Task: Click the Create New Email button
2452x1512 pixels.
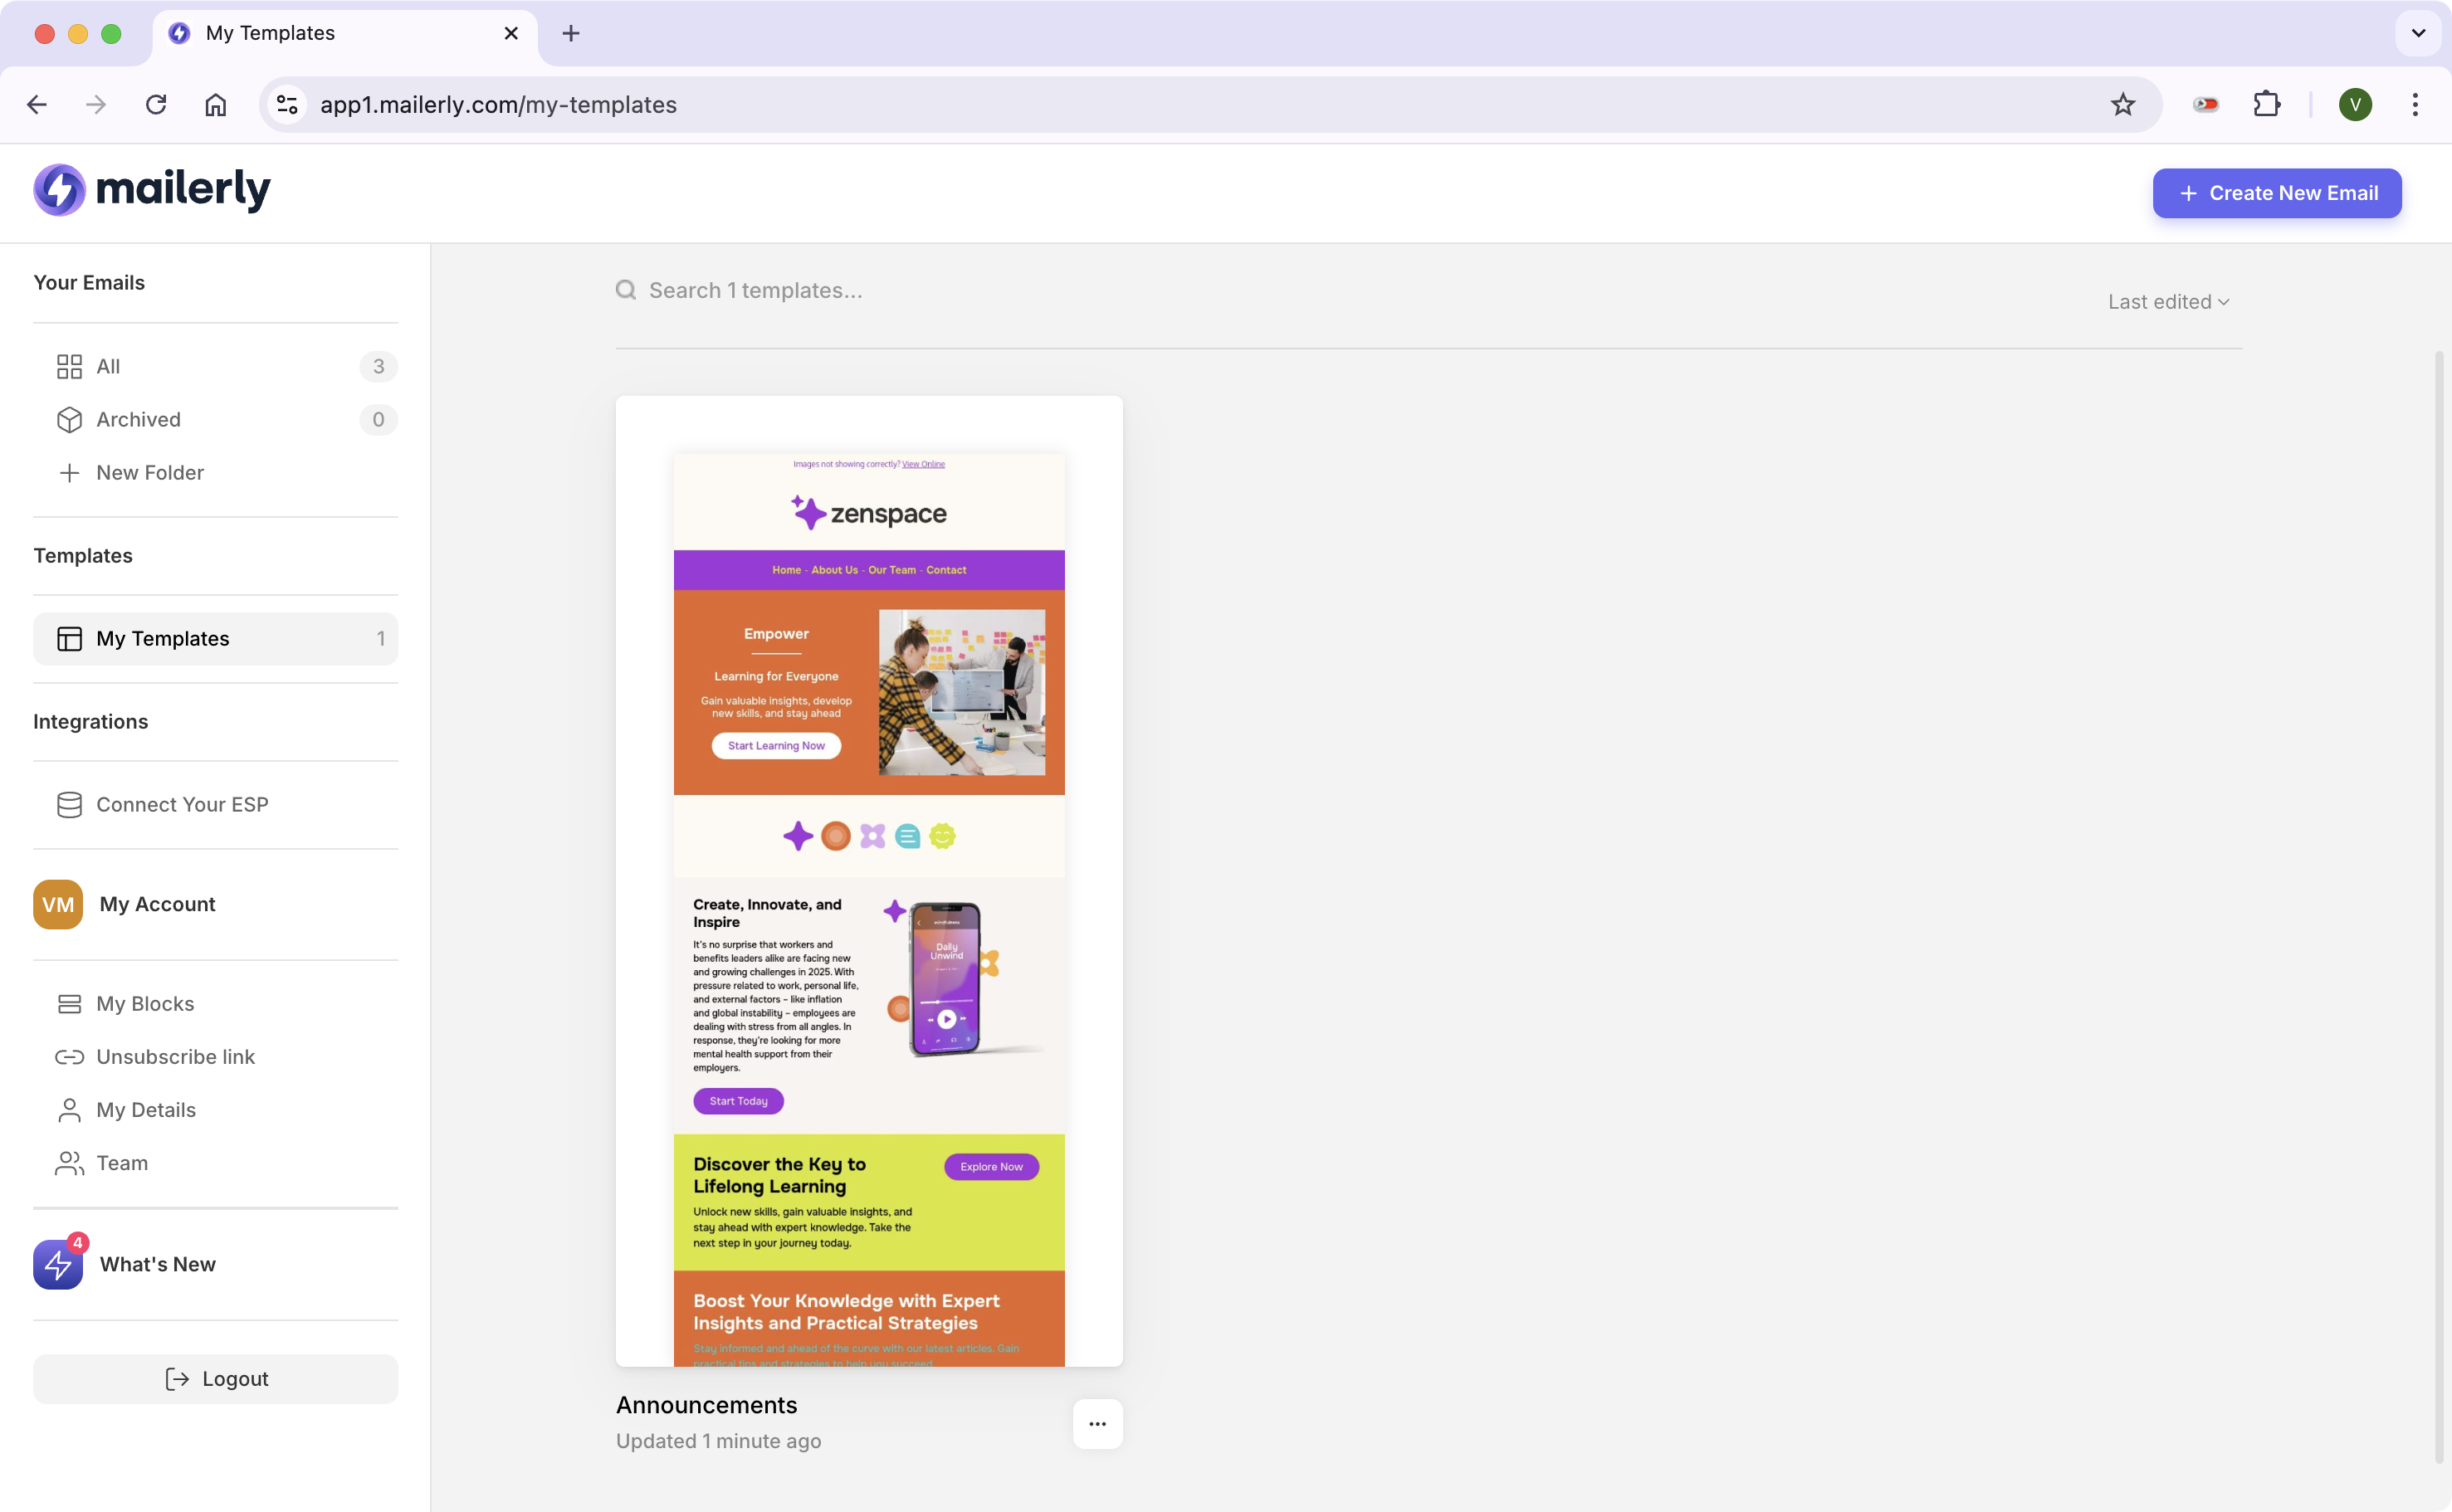Action: pos(2276,193)
